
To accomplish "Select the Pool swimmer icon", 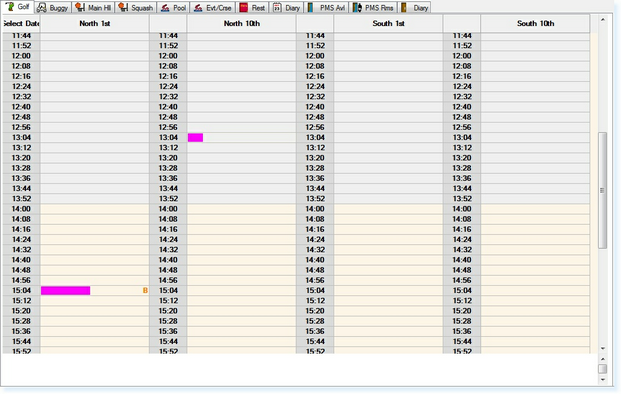I will click(165, 8).
